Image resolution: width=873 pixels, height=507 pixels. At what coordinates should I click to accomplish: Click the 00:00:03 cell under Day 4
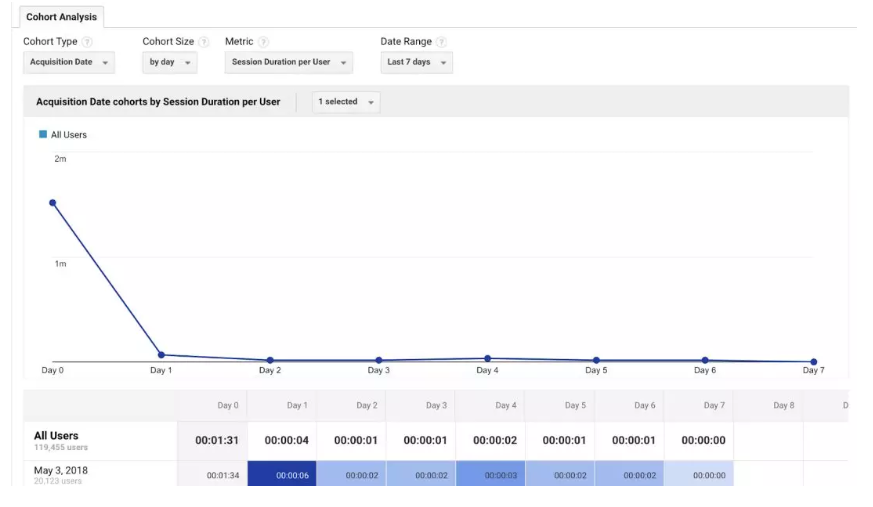coord(499,475)
